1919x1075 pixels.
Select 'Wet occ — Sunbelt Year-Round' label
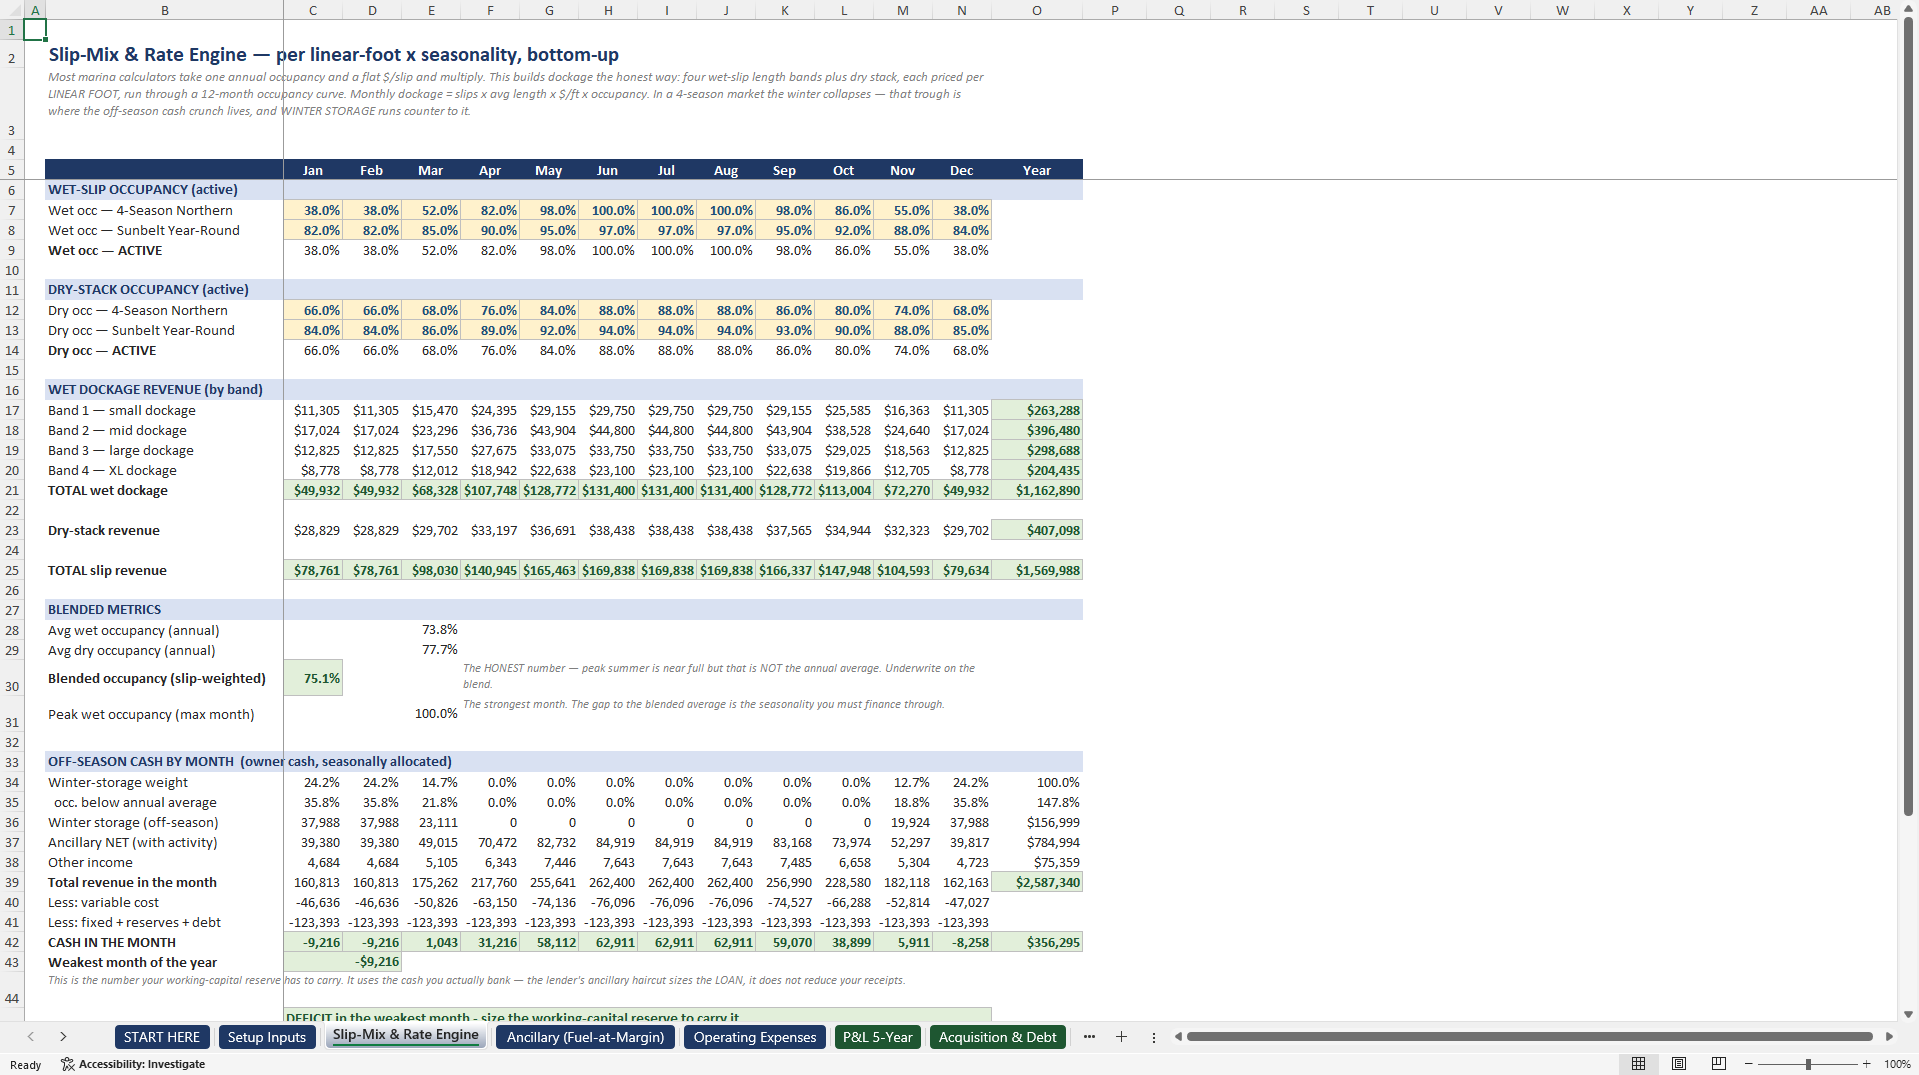[144, 230]
